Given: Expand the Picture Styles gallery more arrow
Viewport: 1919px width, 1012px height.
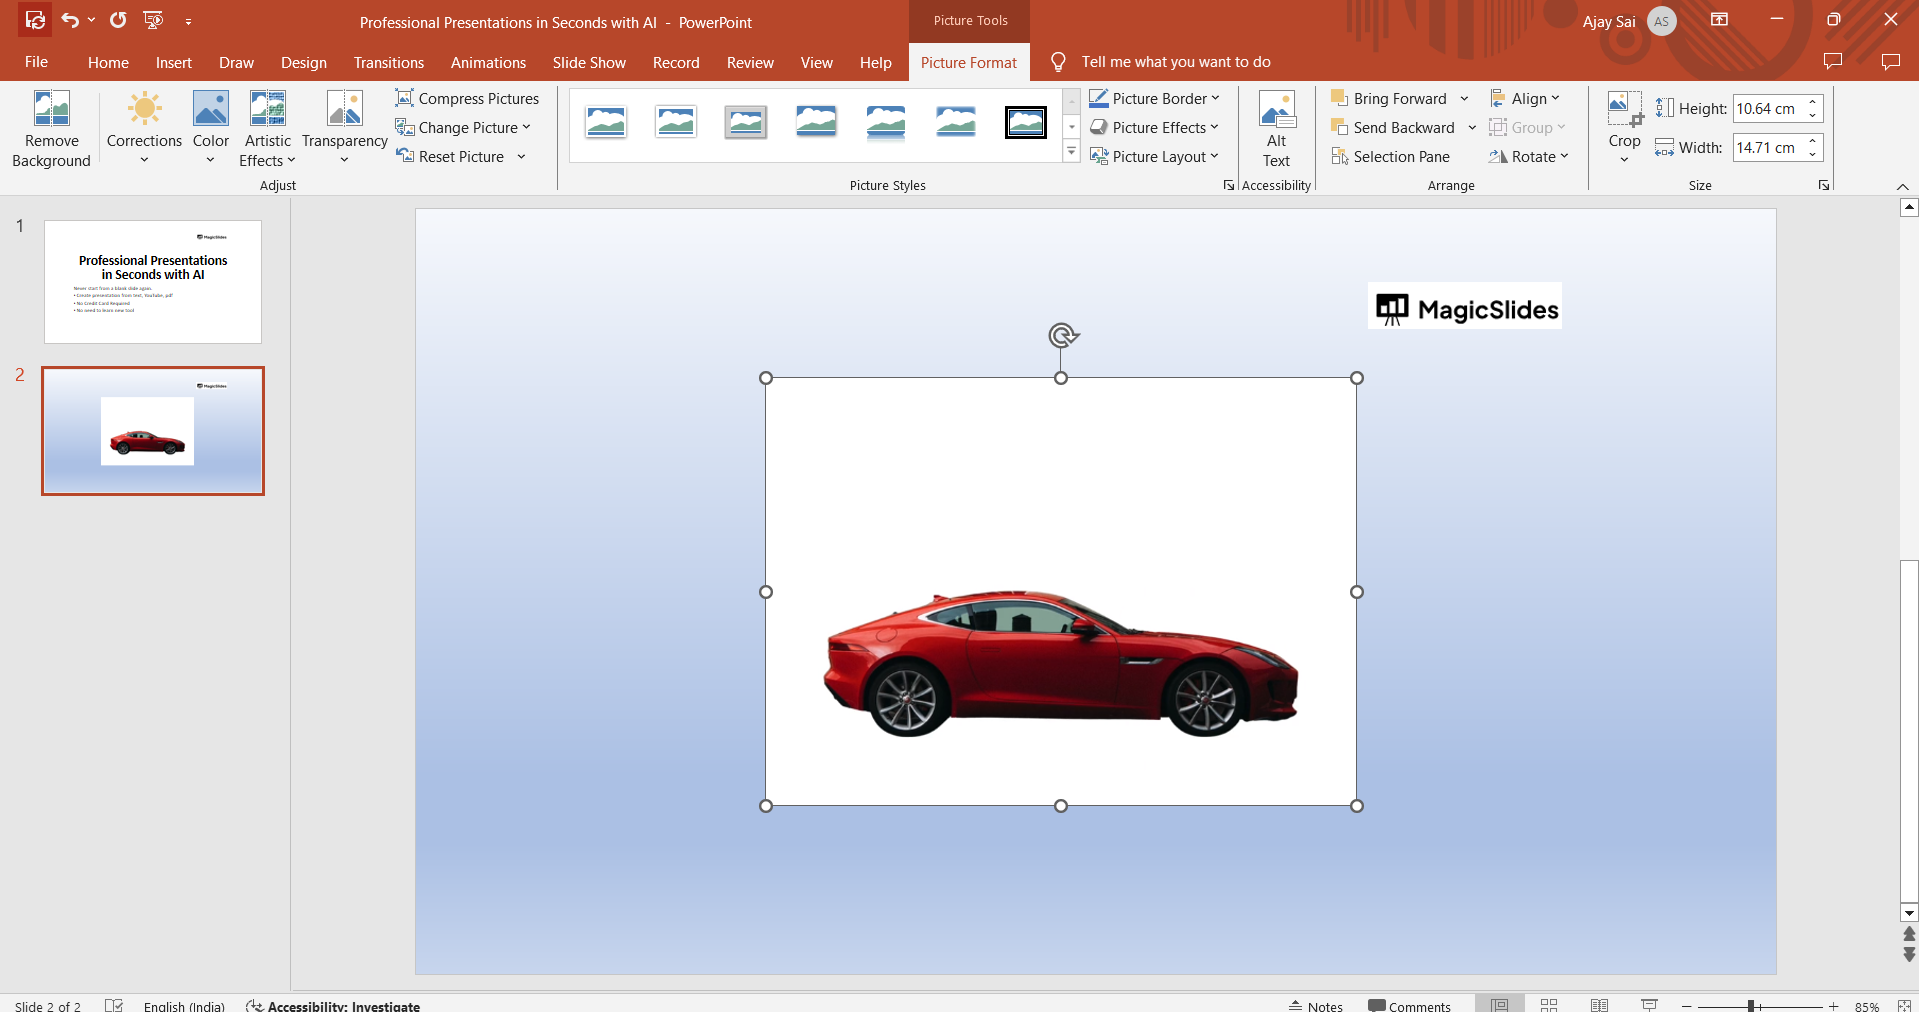Looking at the screenshot, I should [x=1071, y=152].
